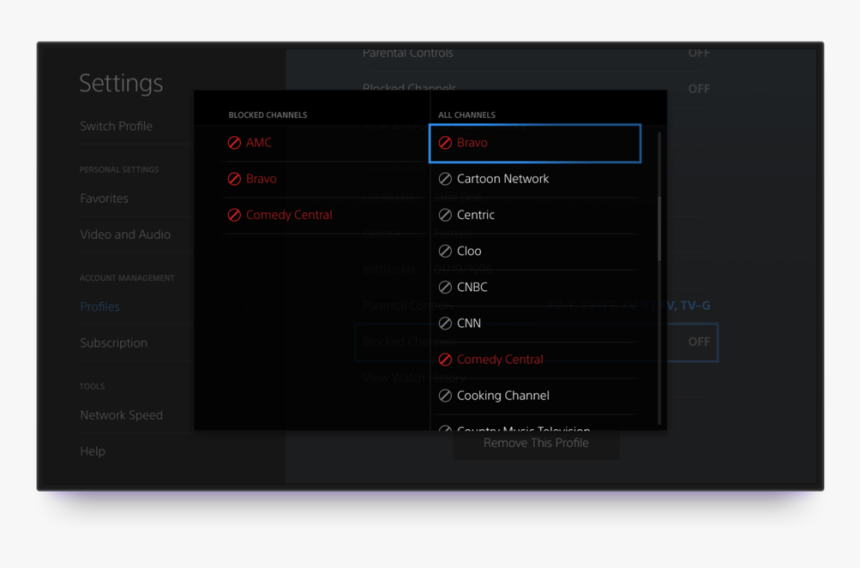Screen dimensions: 860x568
Task: Select Cooking Channel name
Action: pyautogui.click(x=503, y=396)
